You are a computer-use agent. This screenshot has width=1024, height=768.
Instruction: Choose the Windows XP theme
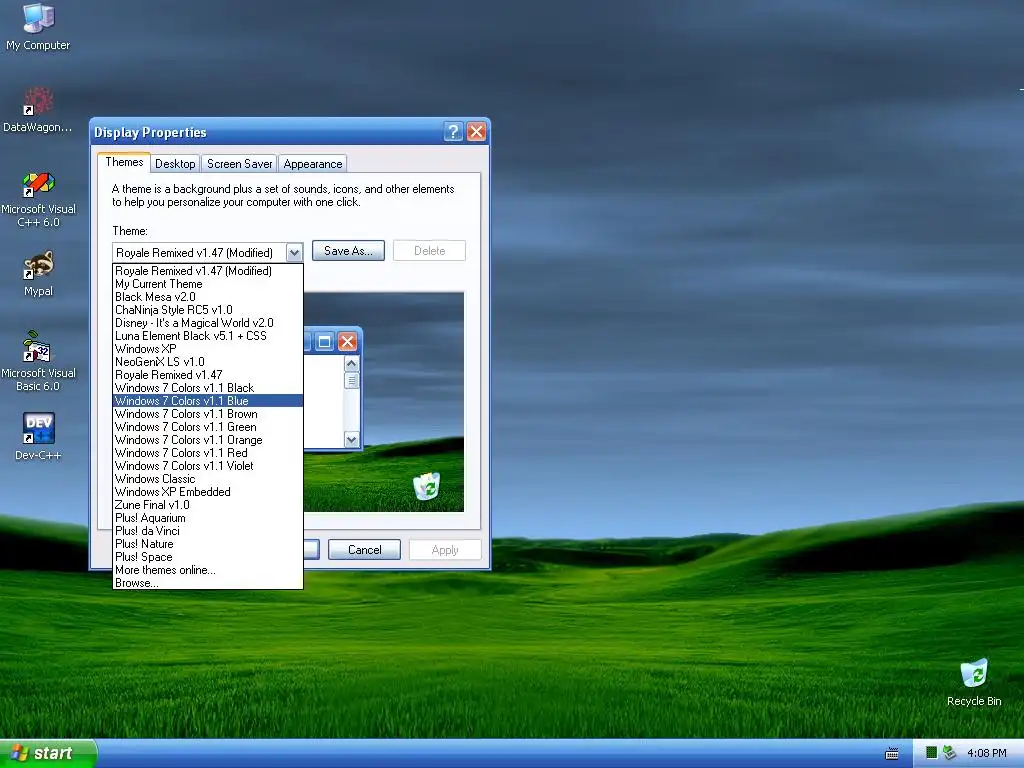[208, 349]
